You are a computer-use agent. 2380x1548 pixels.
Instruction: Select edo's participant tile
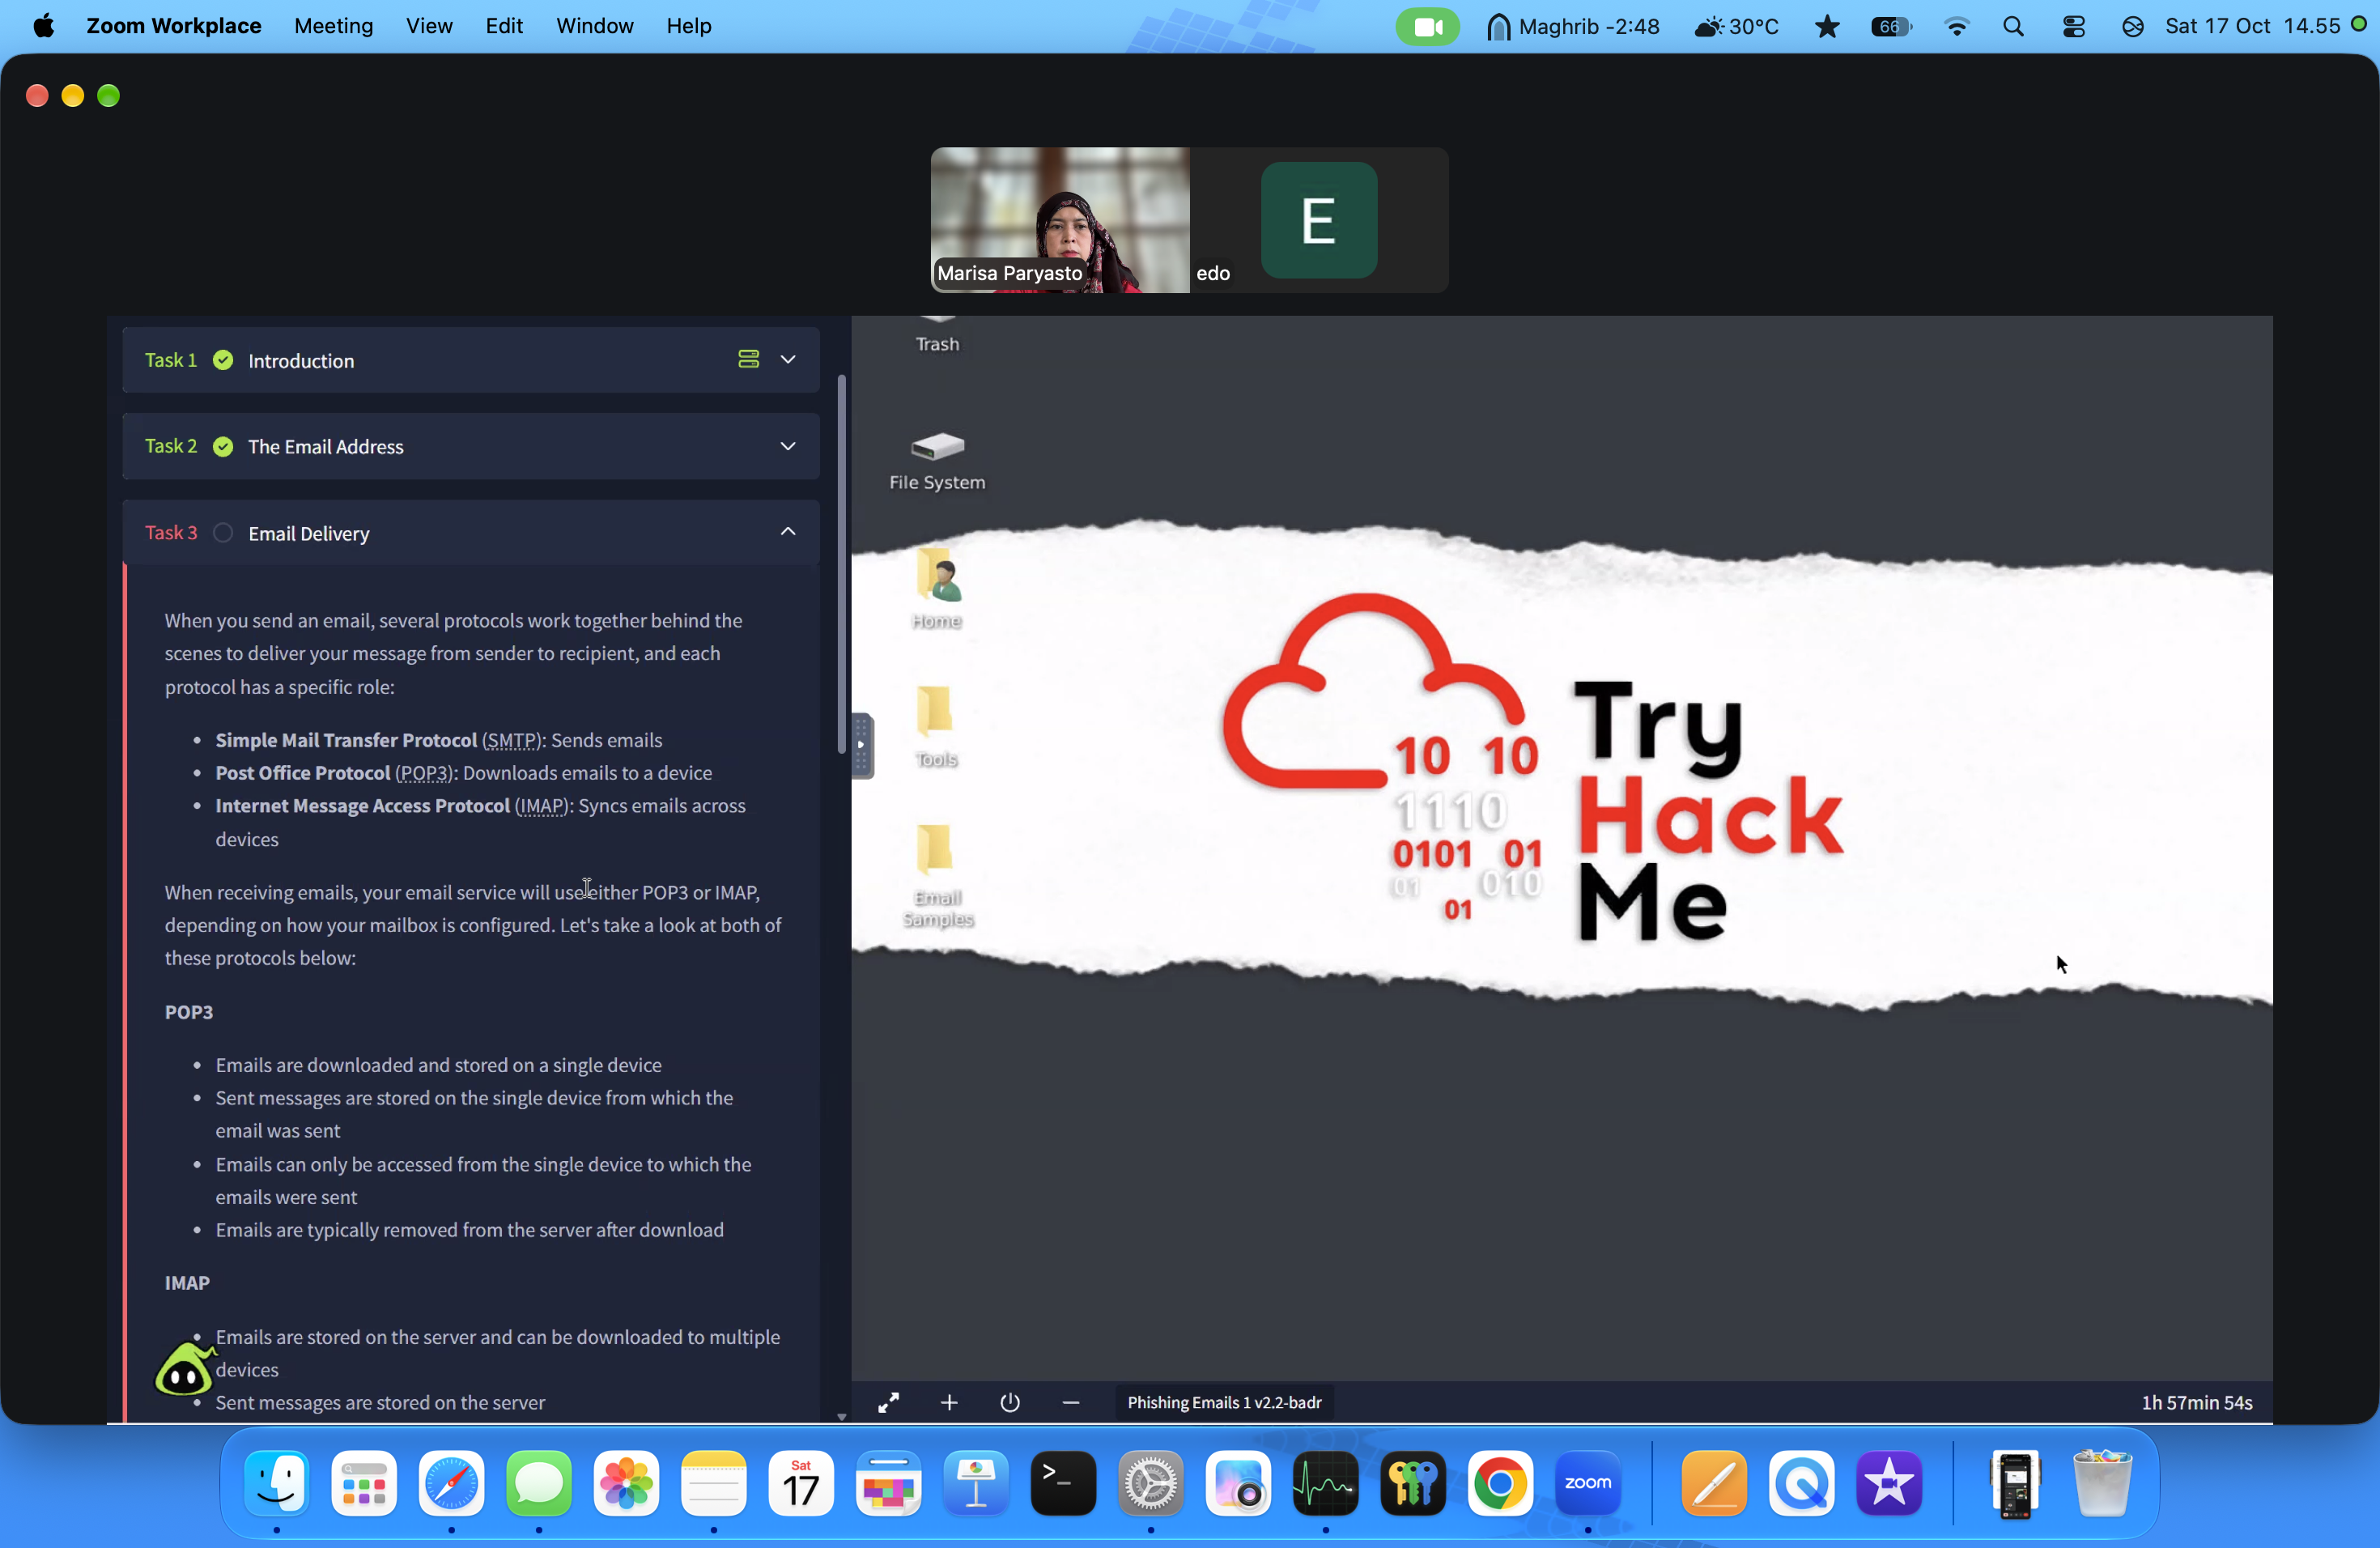coord(1319,220)
